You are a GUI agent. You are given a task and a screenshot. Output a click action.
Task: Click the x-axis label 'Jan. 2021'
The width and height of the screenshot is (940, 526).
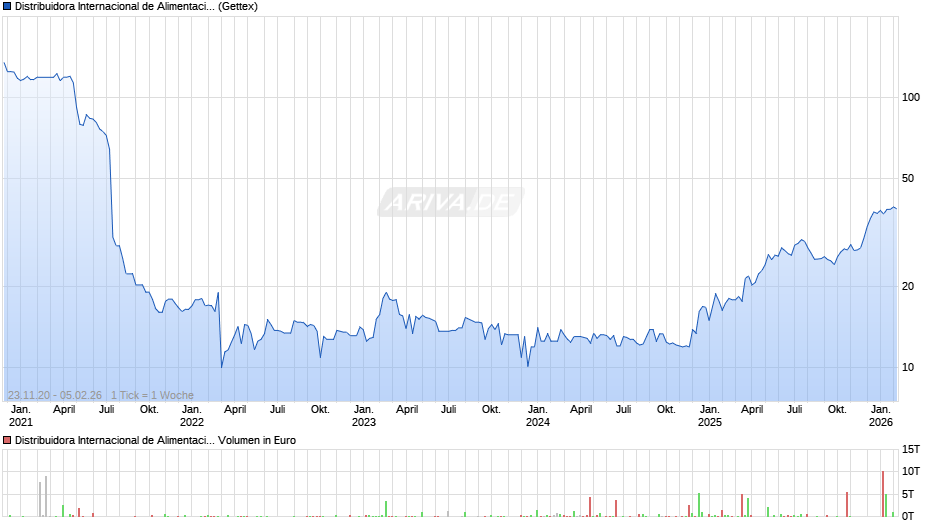tap(21, 416)
